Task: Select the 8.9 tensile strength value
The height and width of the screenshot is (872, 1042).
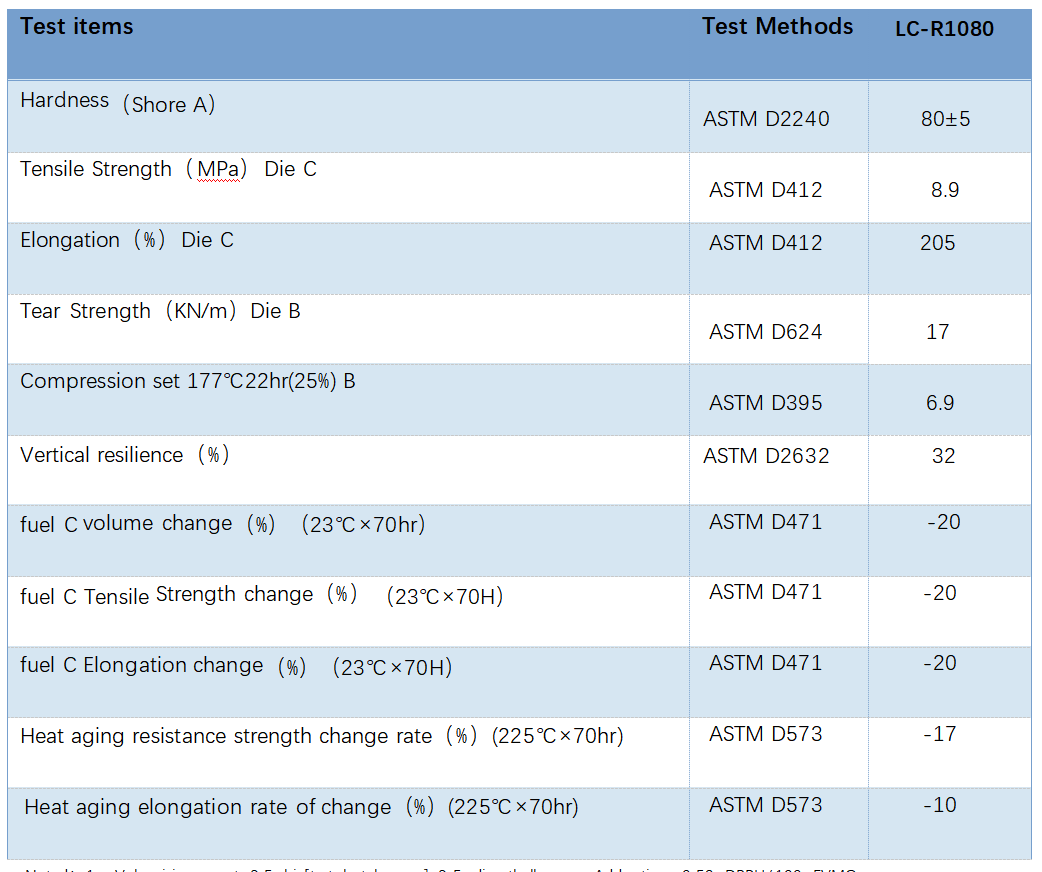Action: (x=945, y=190)
